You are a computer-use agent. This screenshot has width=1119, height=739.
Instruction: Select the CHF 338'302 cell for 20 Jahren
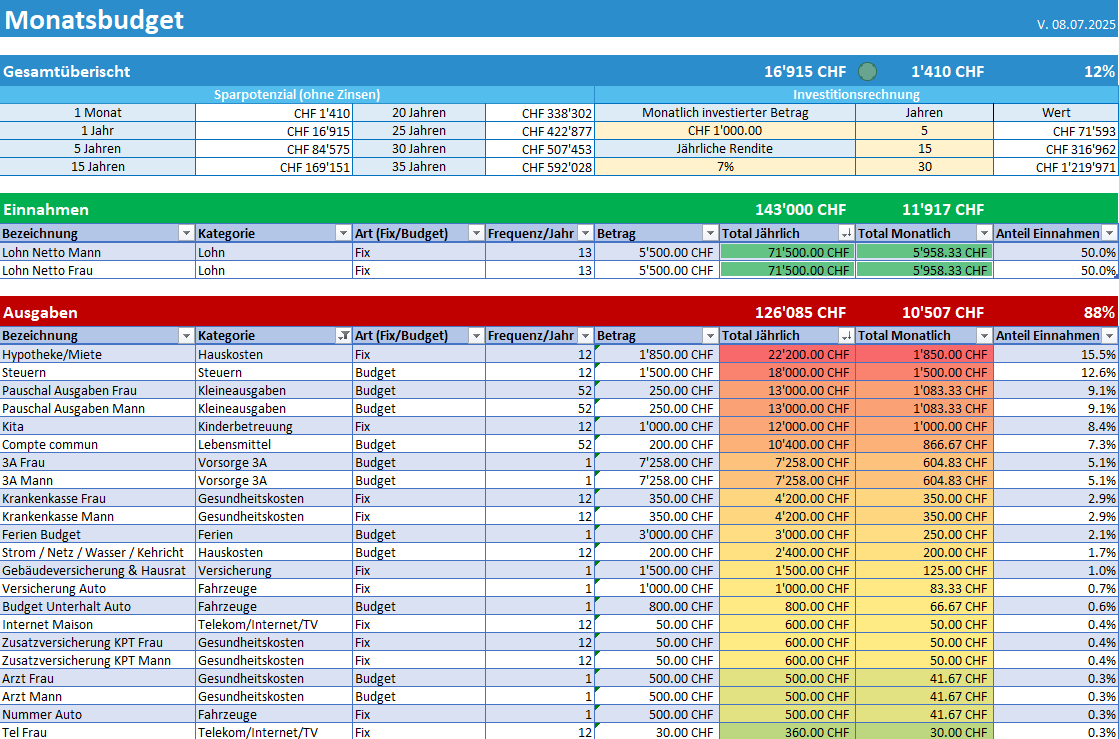pyautogui.click(x=540, y=113)
